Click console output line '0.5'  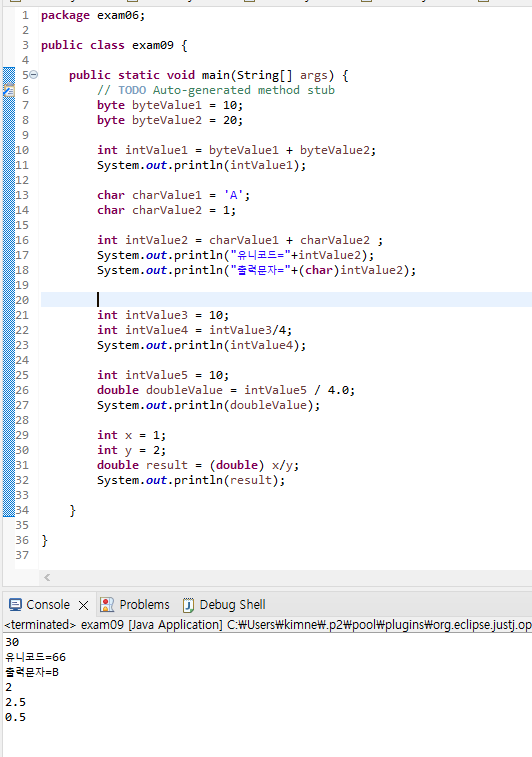[15, 717]
